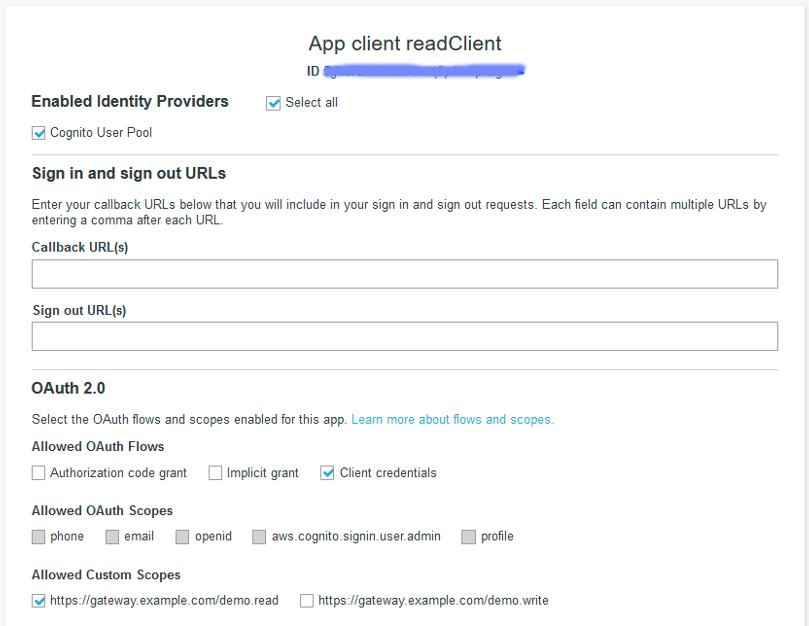The width and height of the screenshot is (809, 626).
Task: Enable the phone OAuth scope
Action: [x=38, y=536]
